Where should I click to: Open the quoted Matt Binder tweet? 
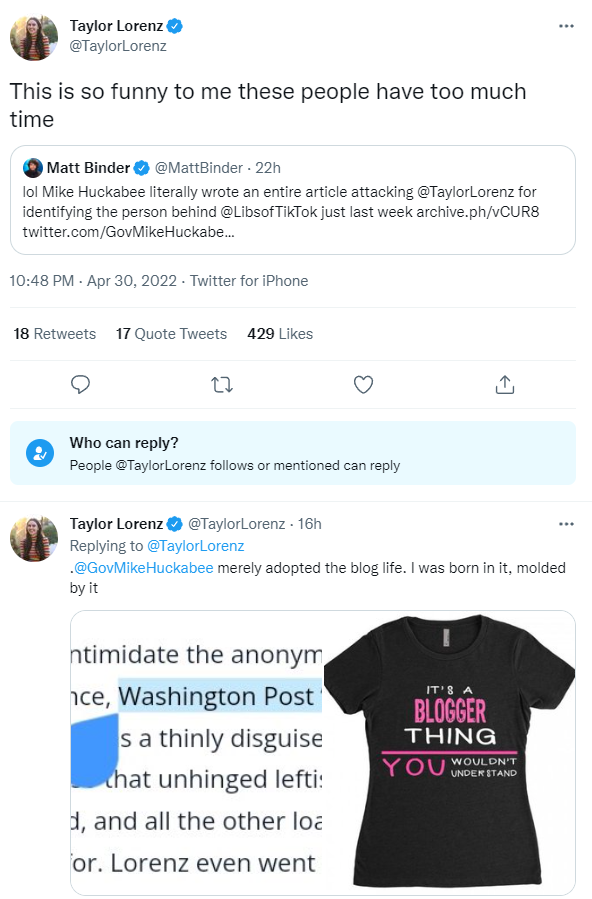point(293,200)
